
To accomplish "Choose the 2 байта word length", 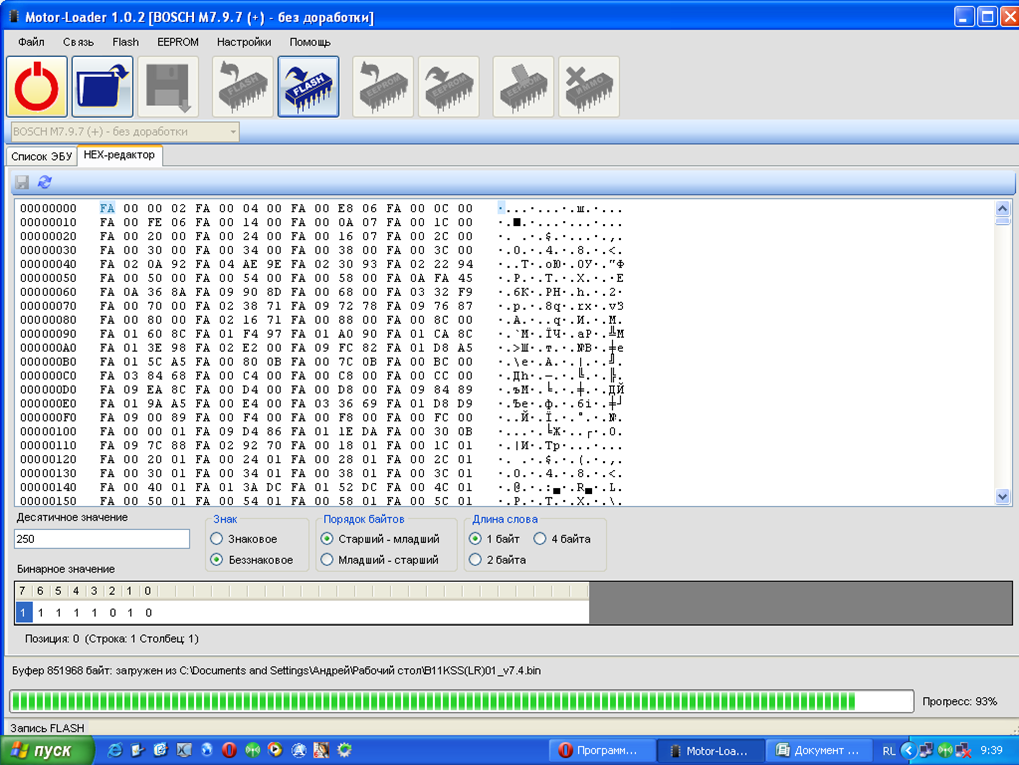I will point(475,560).
